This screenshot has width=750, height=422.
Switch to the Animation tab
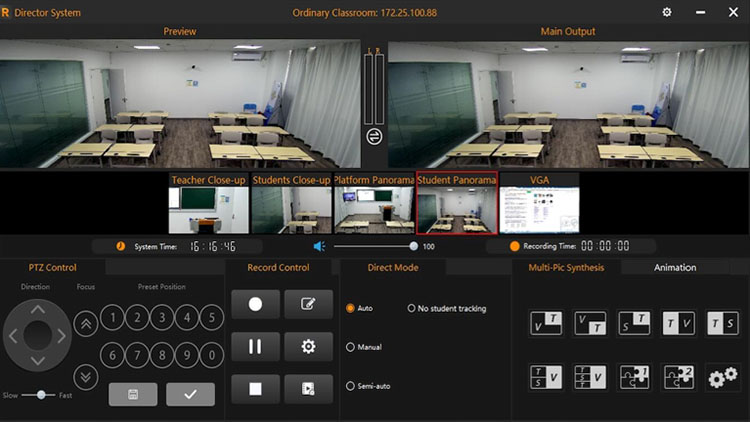coord(675,267)
